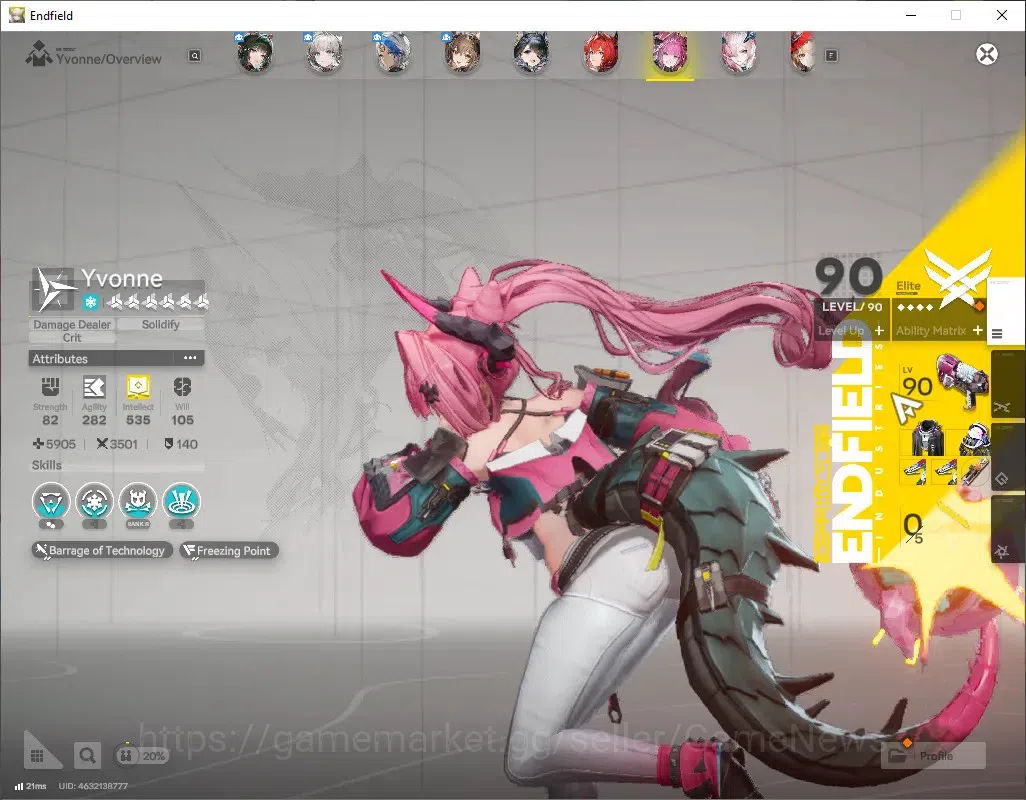The image size is (1026, 800).
Task: Click the Endfield app icon in title bar
Action: (x=16, y=15)
